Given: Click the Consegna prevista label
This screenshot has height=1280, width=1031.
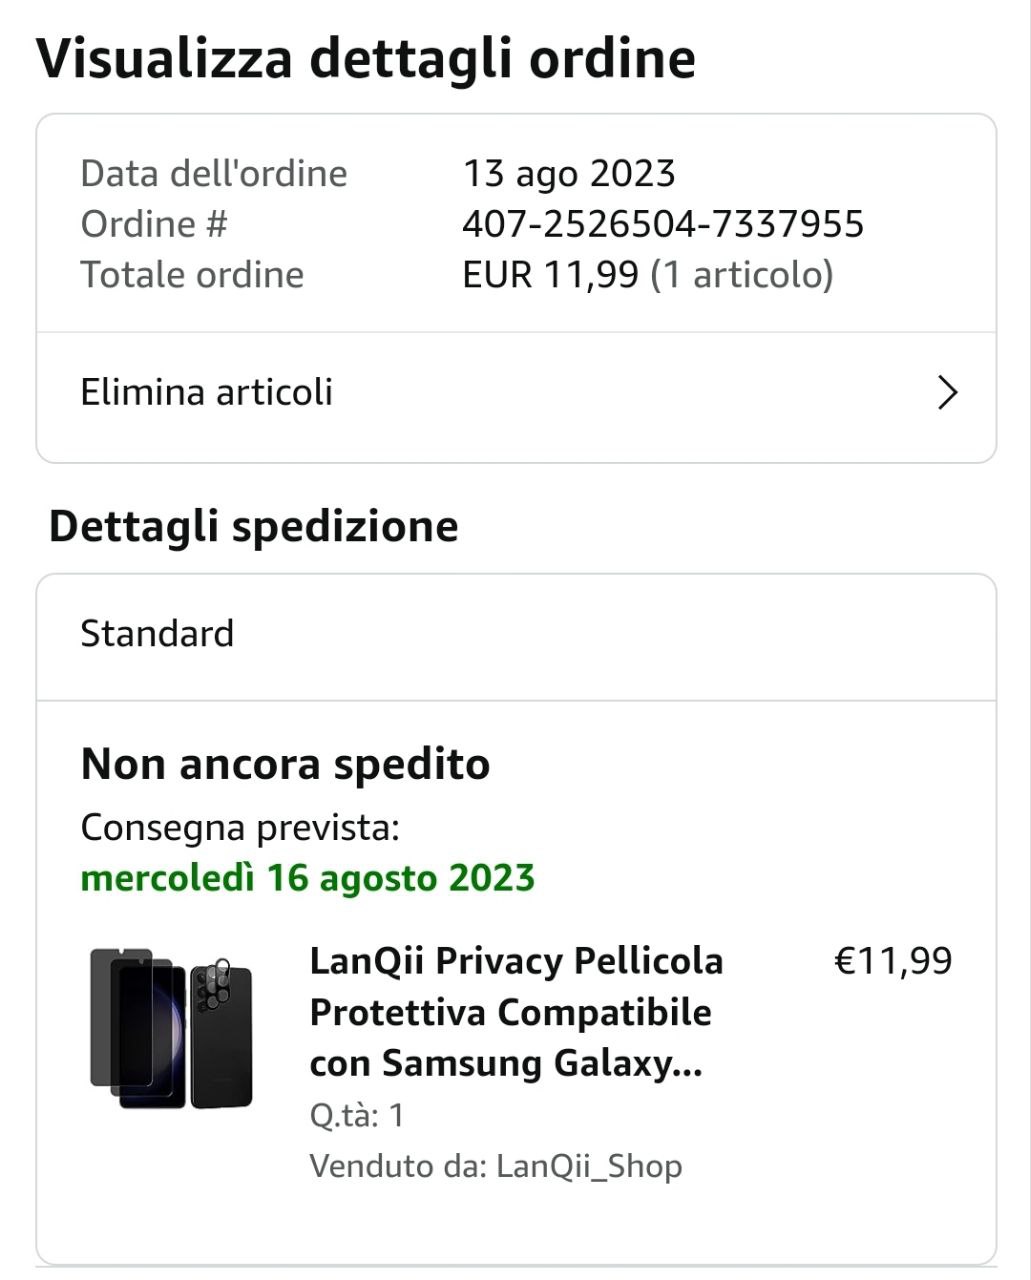Looking at the screenshot, I should click(x=239, y=828).
